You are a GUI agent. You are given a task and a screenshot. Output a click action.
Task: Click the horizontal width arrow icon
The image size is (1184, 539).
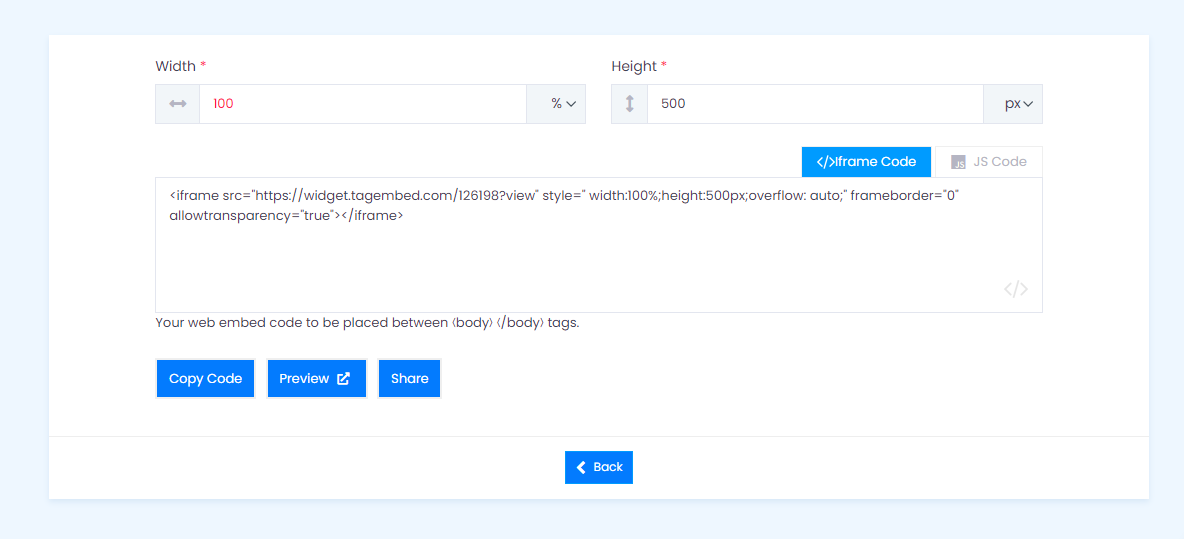pos(177,104)
